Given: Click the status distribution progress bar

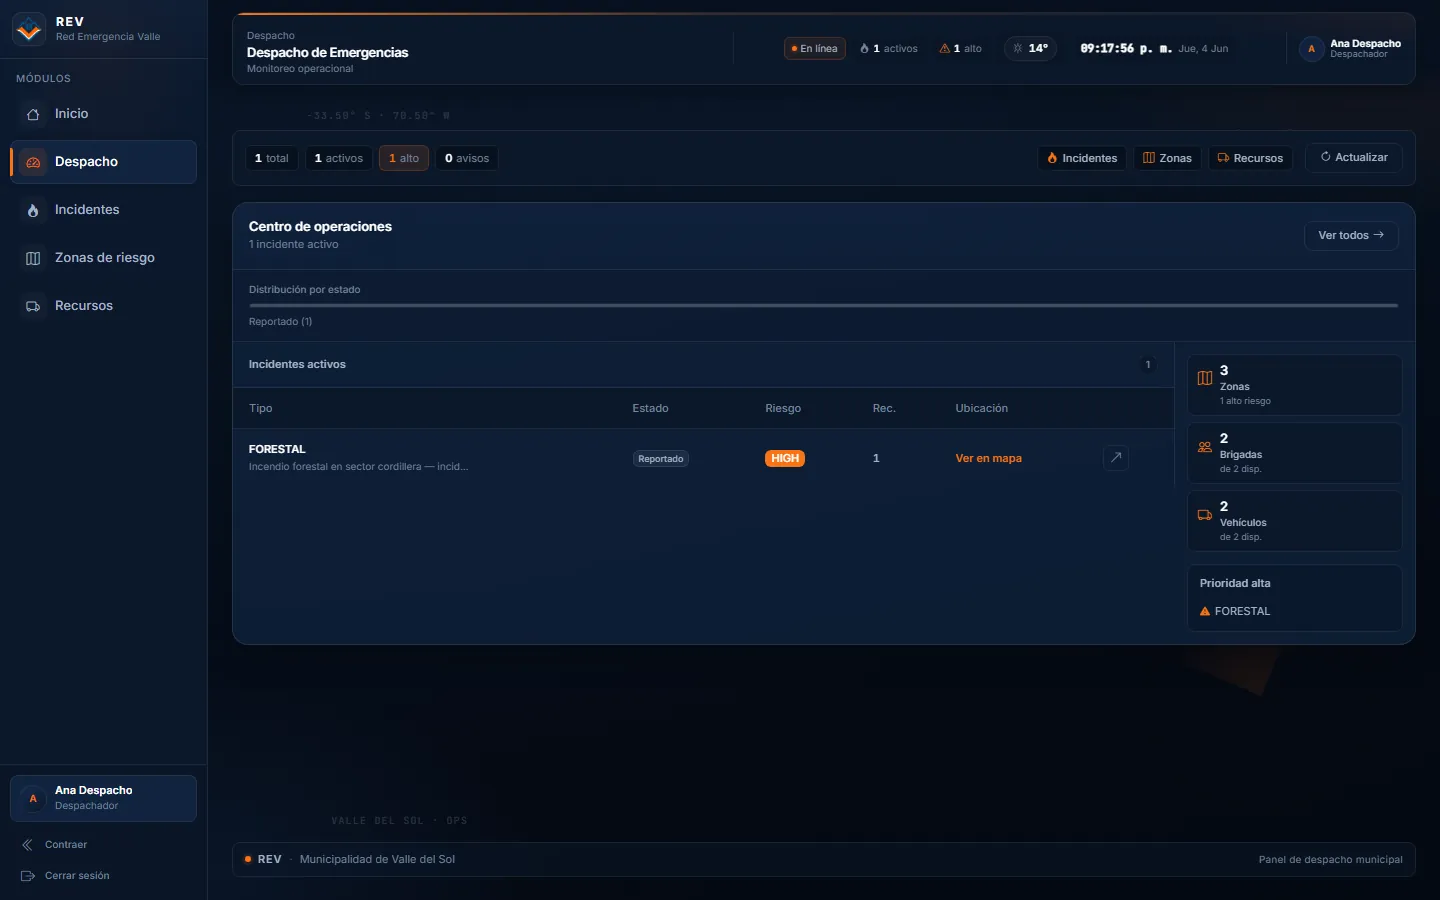Looking at the screenshot, I should pos(823,305).
